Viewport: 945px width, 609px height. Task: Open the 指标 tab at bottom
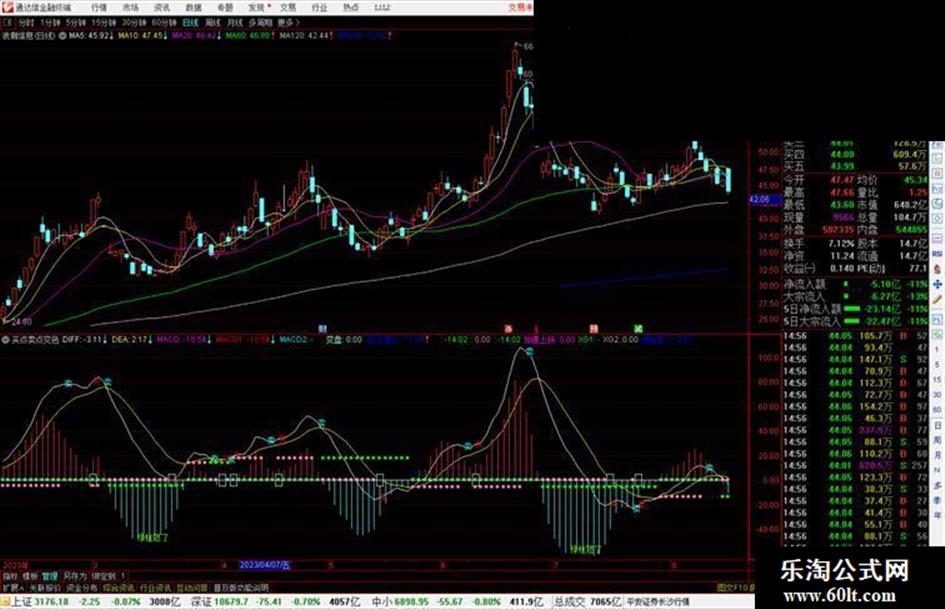pos(10,576)
